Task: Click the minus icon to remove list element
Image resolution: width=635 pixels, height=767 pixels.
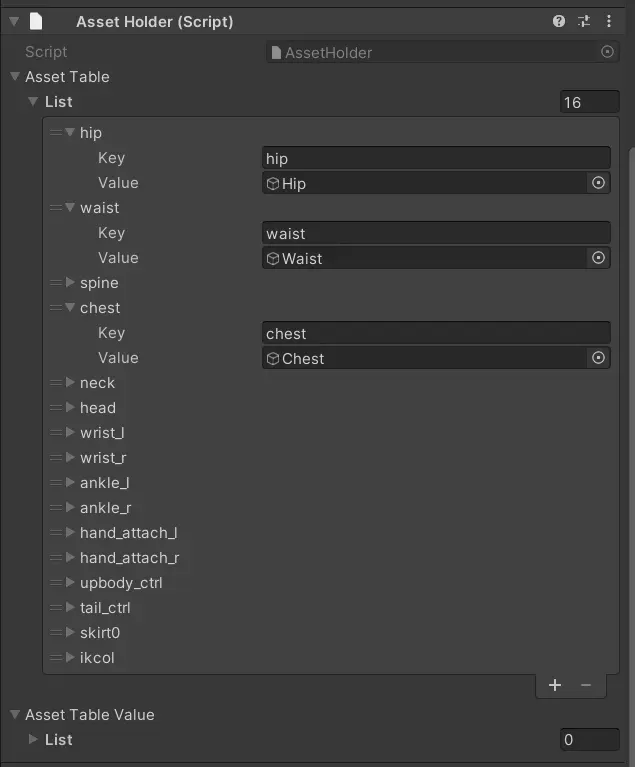Action: [586, 685]
